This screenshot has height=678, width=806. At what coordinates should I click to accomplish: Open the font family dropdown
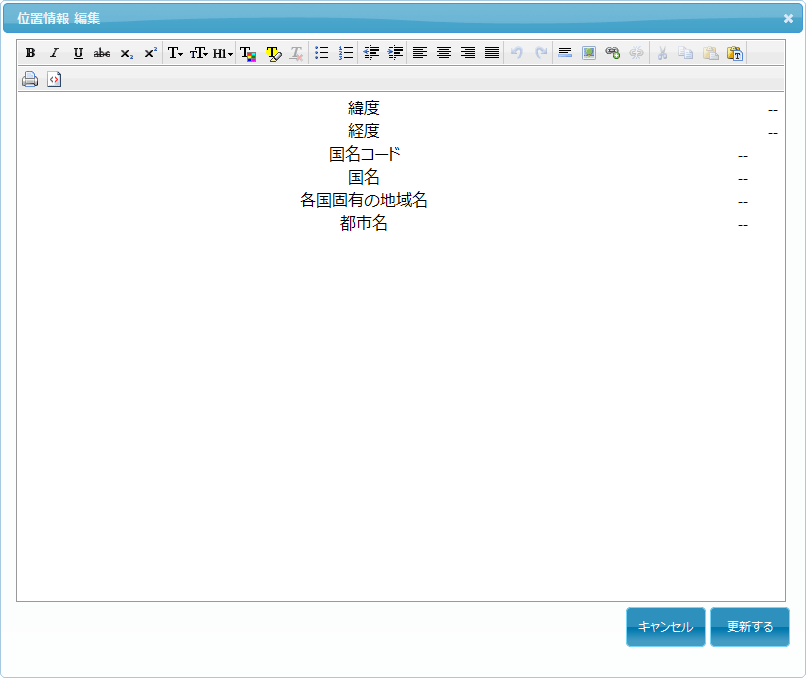tap(175, 53)
